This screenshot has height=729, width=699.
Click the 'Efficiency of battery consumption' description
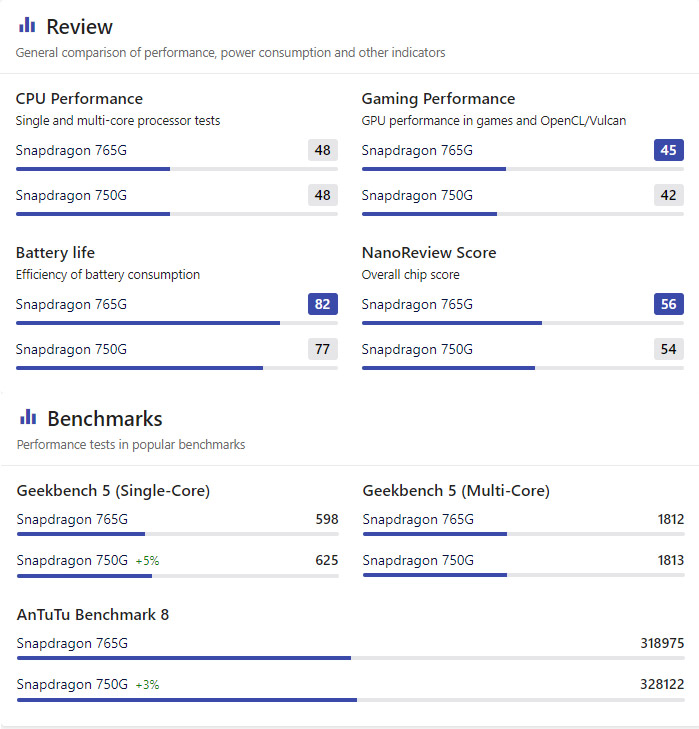click(107, 275)
